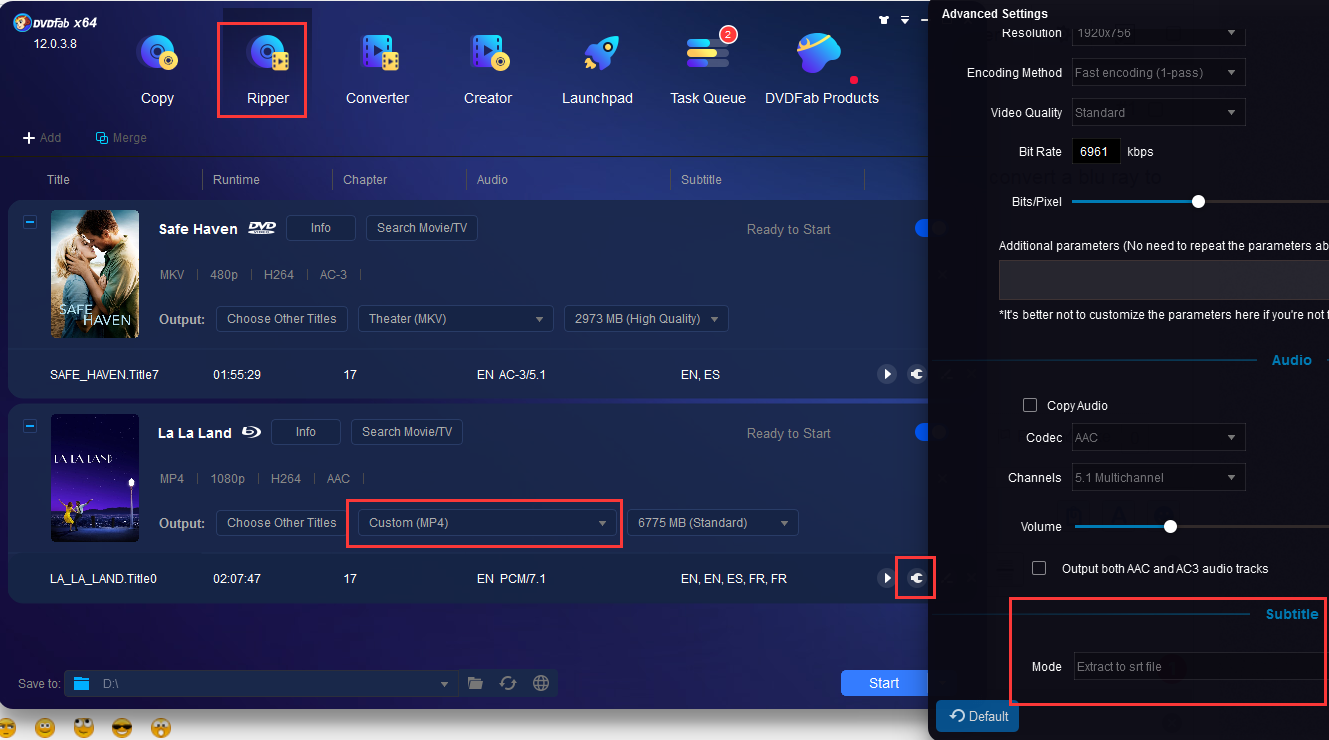The height and width of the screenshot is (740, 1329).
Task: Open the Converter module
Action: click(x=377, y=68)
